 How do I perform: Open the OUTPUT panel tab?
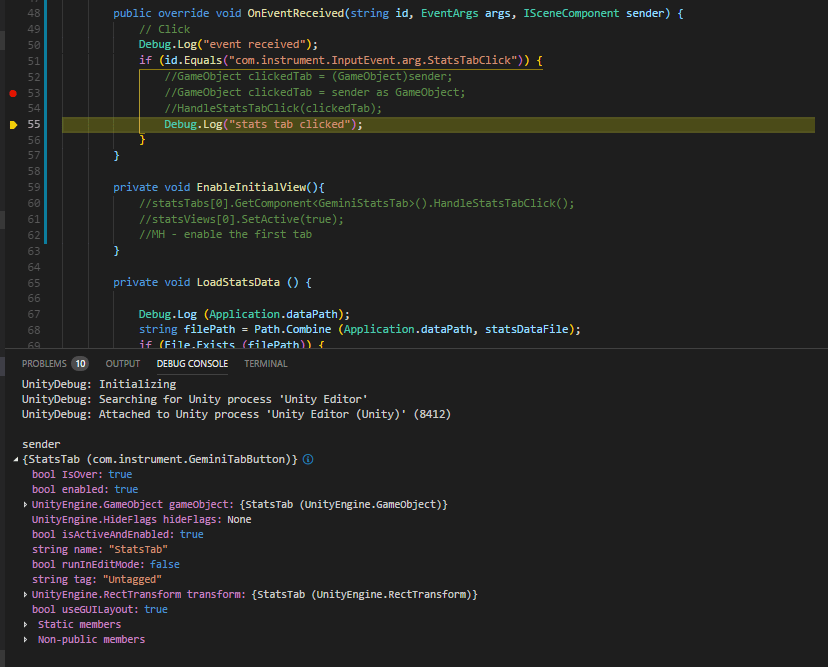(x=123, y=363)
